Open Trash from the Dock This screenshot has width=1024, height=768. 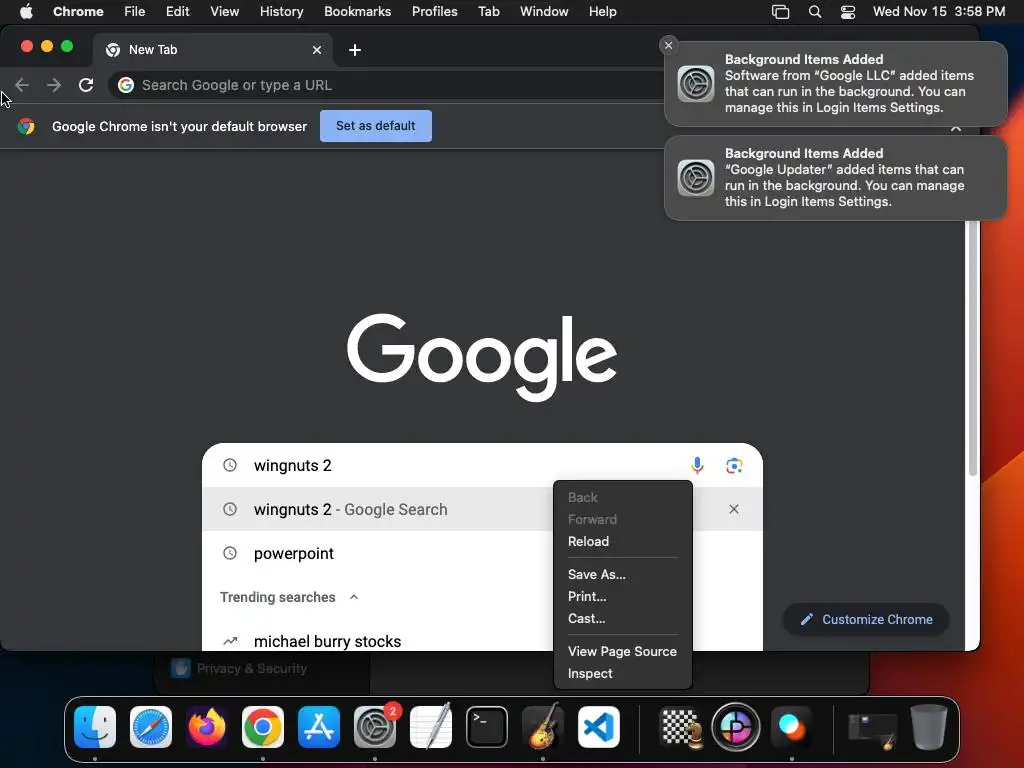pyautogui.click(x=929, y=726)
